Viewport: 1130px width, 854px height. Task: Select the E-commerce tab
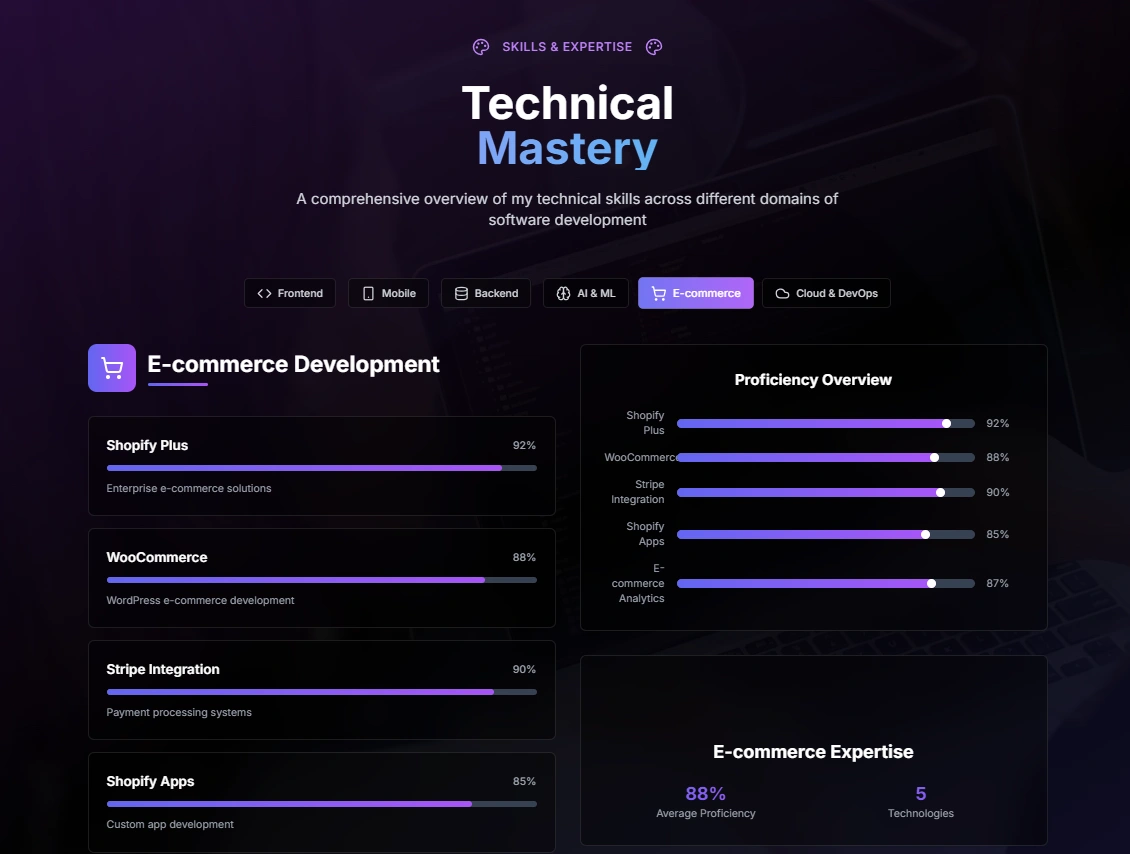tap(695, 293)
